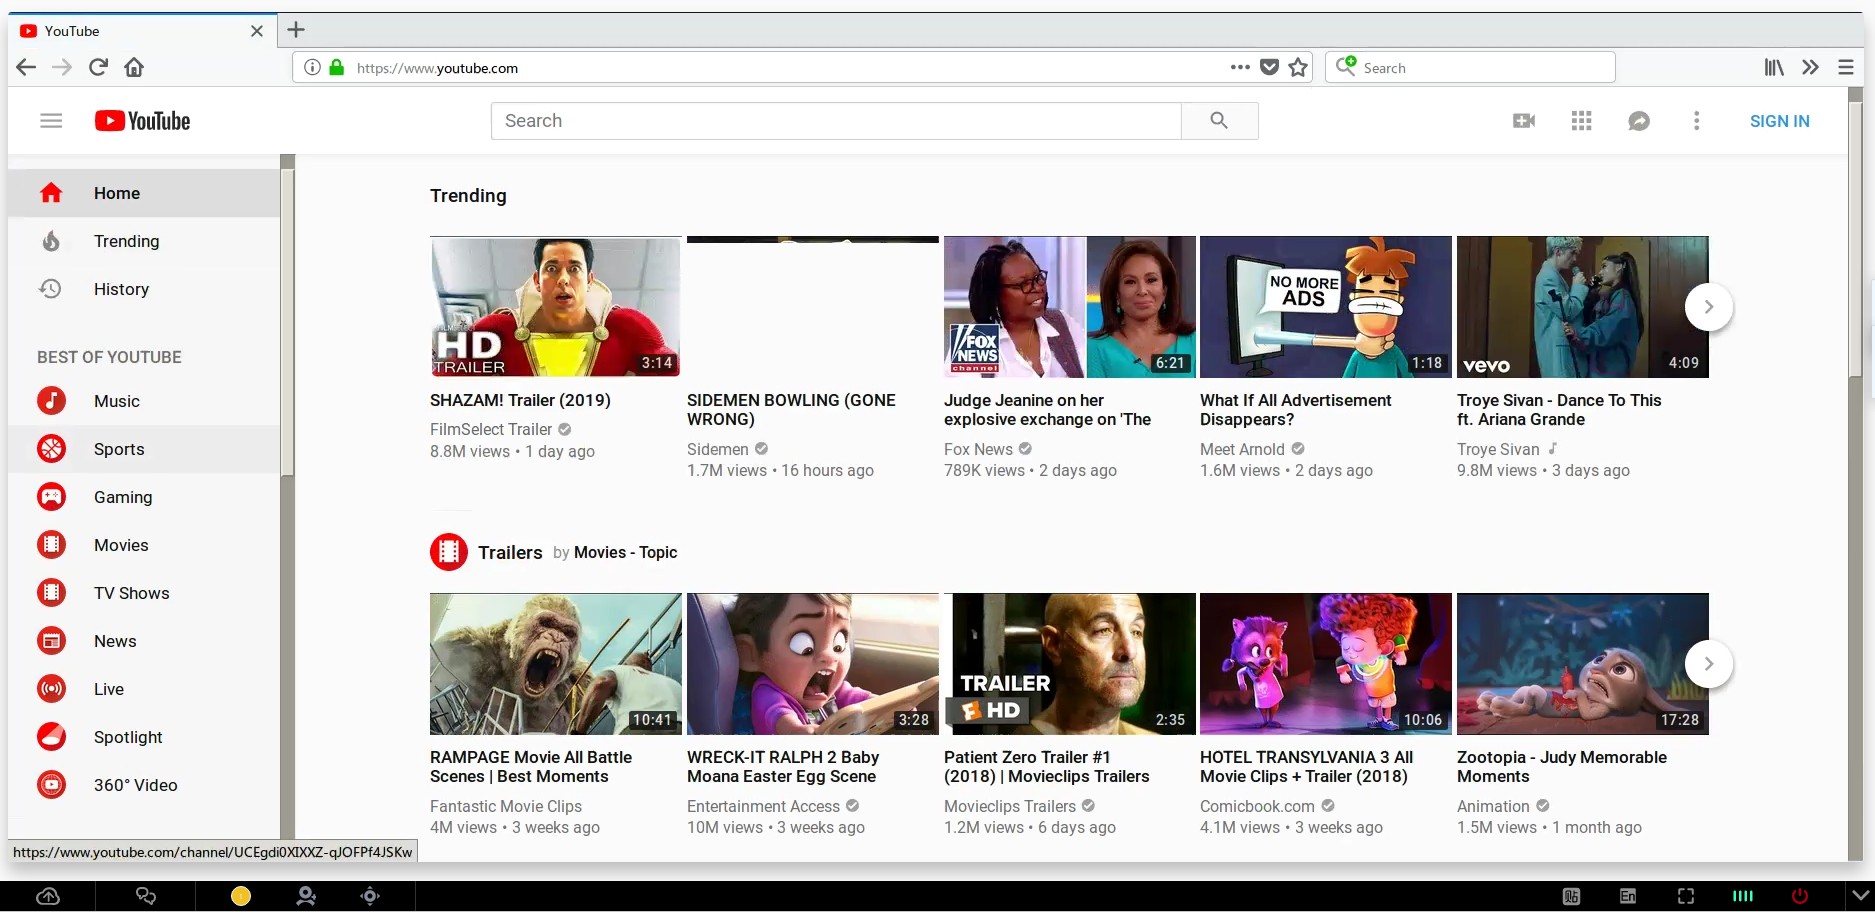Click the cloud upload icon in bottom bar

click(x=48, y=896)
